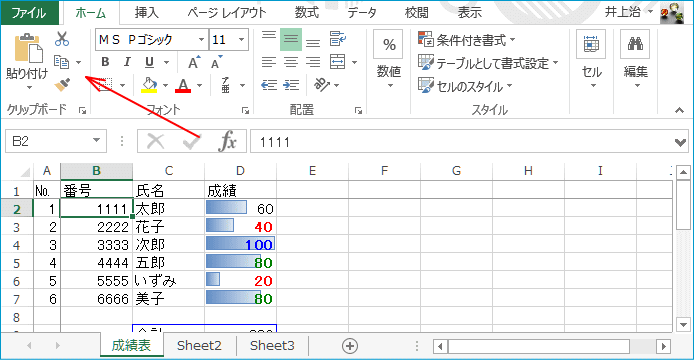The width and height of the screenshot is (694, 360).
Task: Open 数値 number format group
Action: click(389, 60)
